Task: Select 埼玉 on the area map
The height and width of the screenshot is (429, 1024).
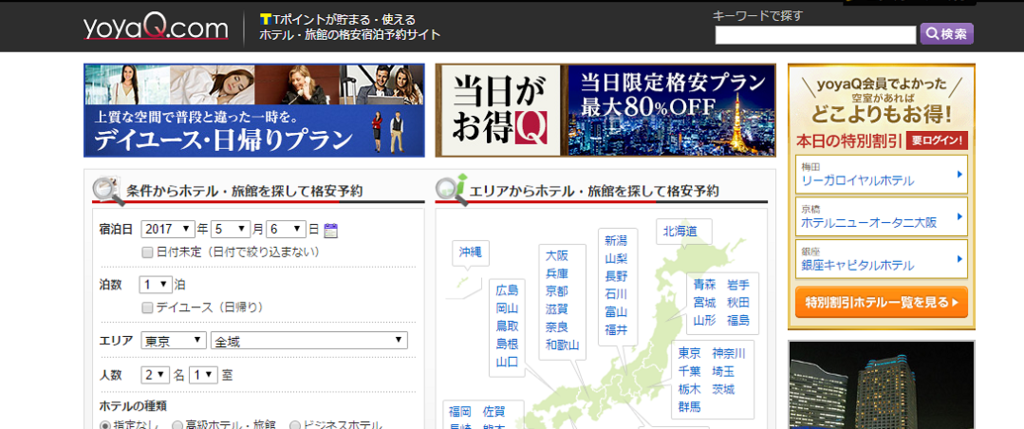Action: (723, 371)
